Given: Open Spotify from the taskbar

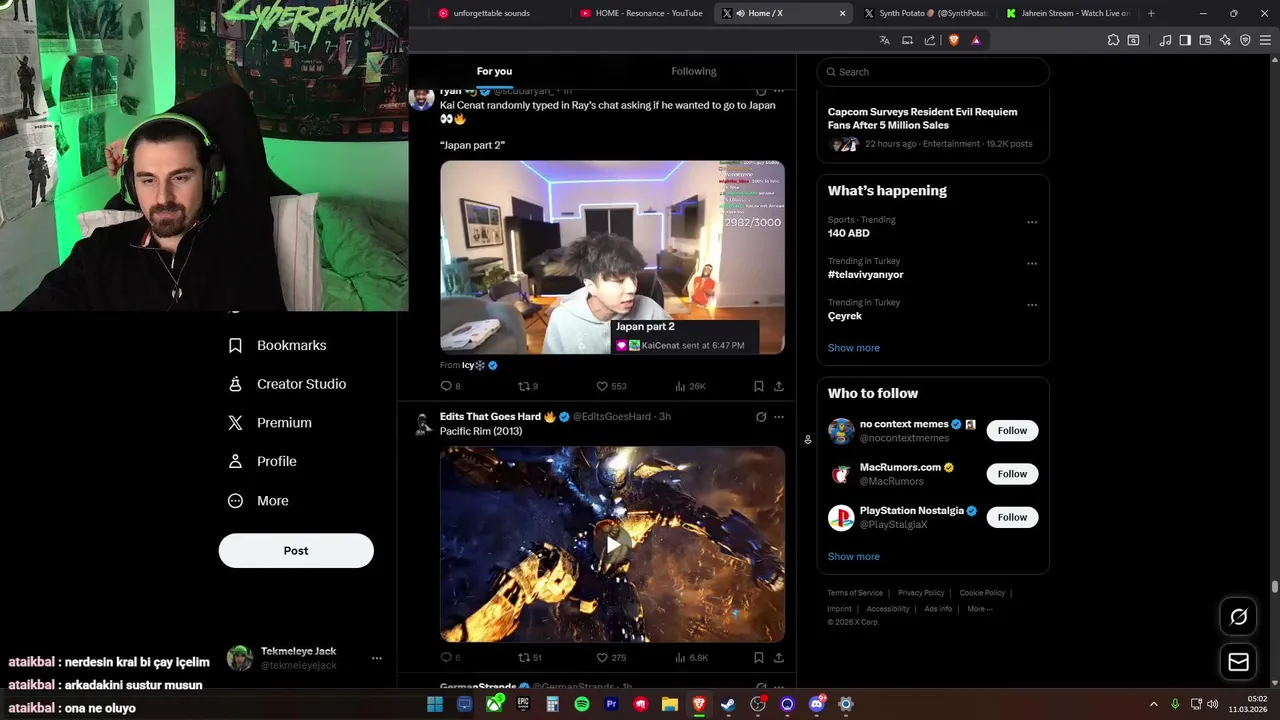Looking at the screenshot, I should point(582,704).
